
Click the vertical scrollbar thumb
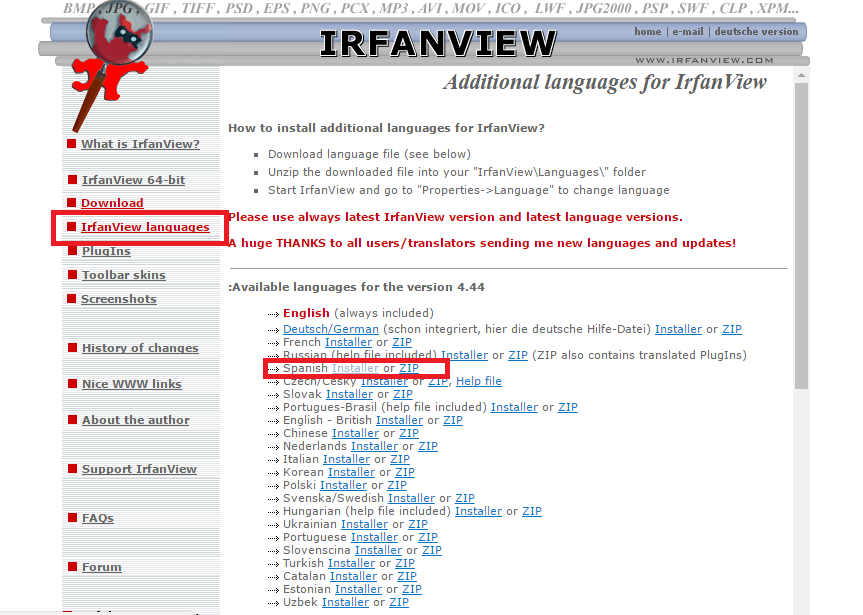click(801, 236)
